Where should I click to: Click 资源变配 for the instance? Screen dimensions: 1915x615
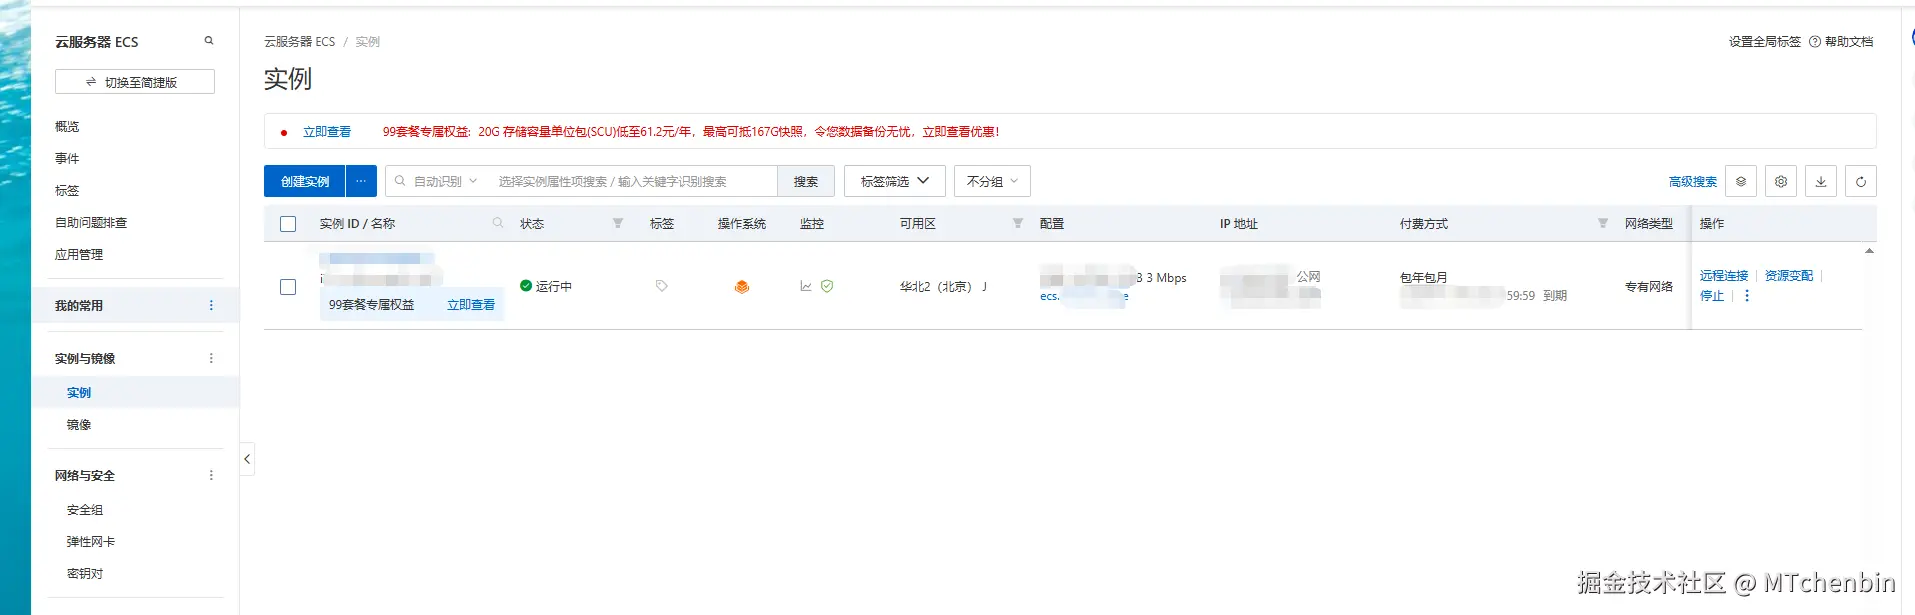(1789, 276)
